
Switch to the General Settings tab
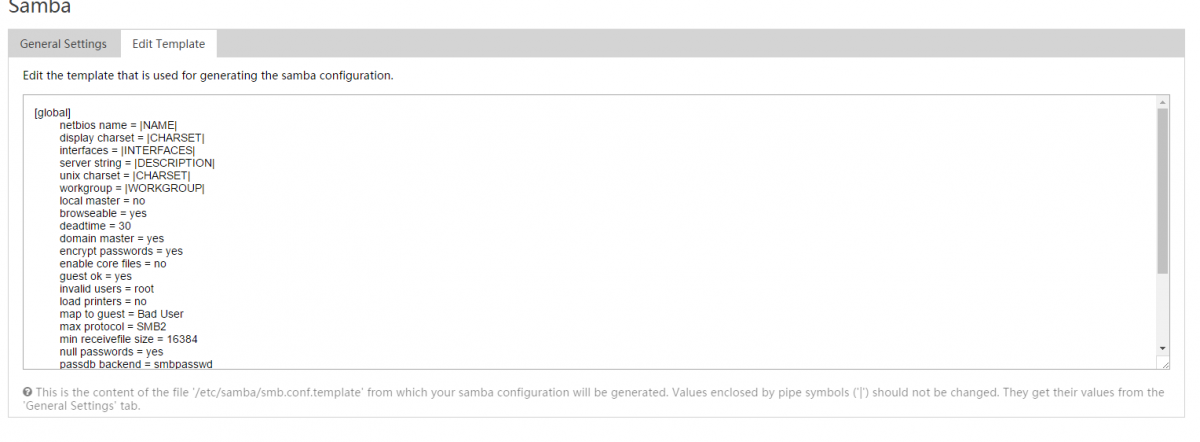pos(63,44)
